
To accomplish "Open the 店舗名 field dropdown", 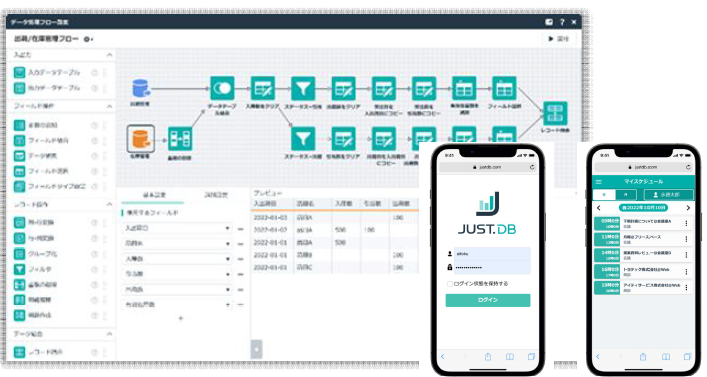I will click(x=177, y=244).
